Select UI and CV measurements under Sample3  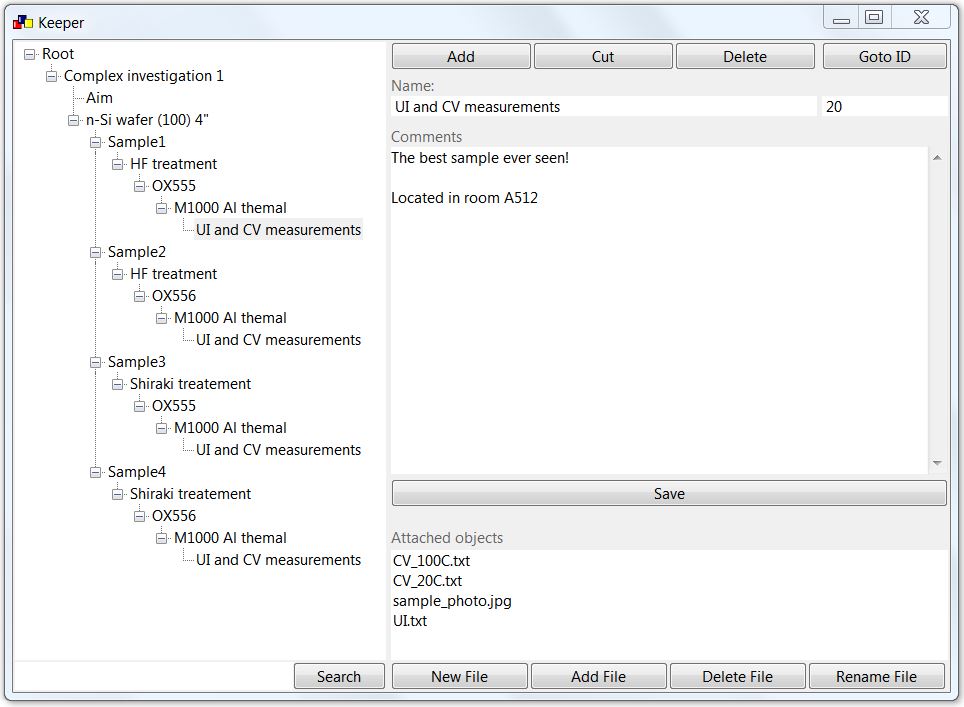click(x=279, y=450)
